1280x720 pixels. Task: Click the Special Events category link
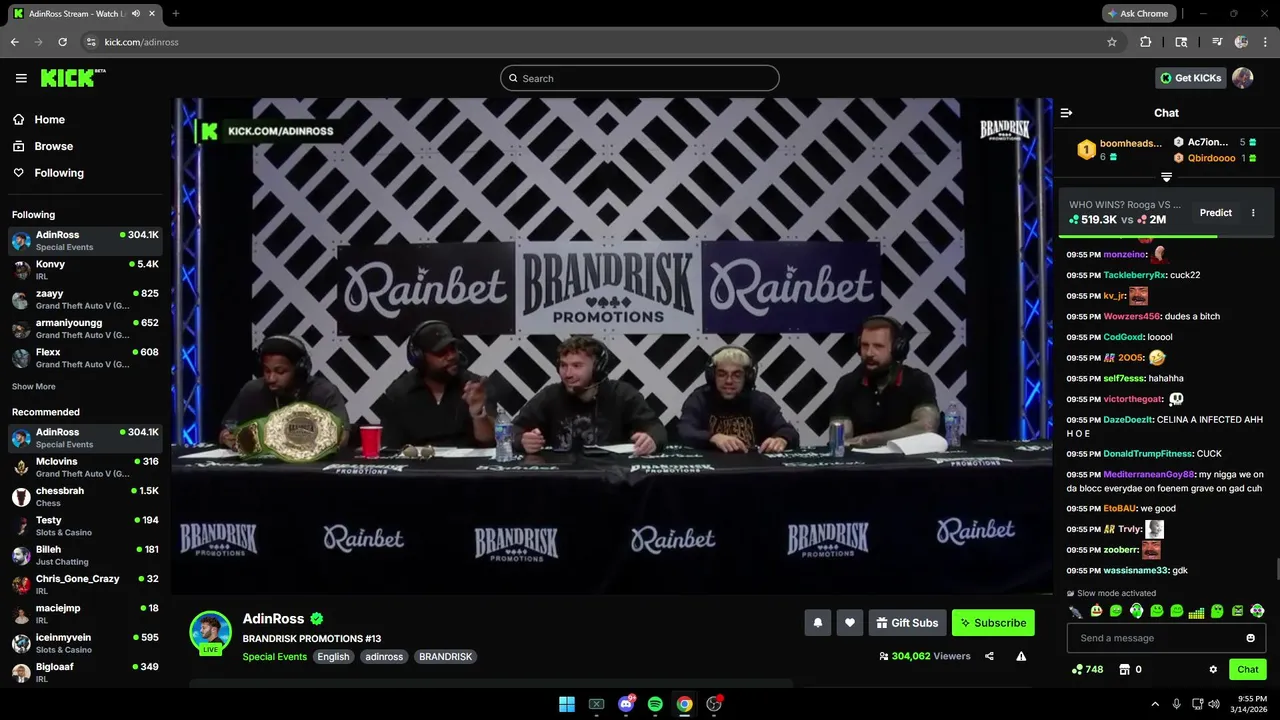274,657
